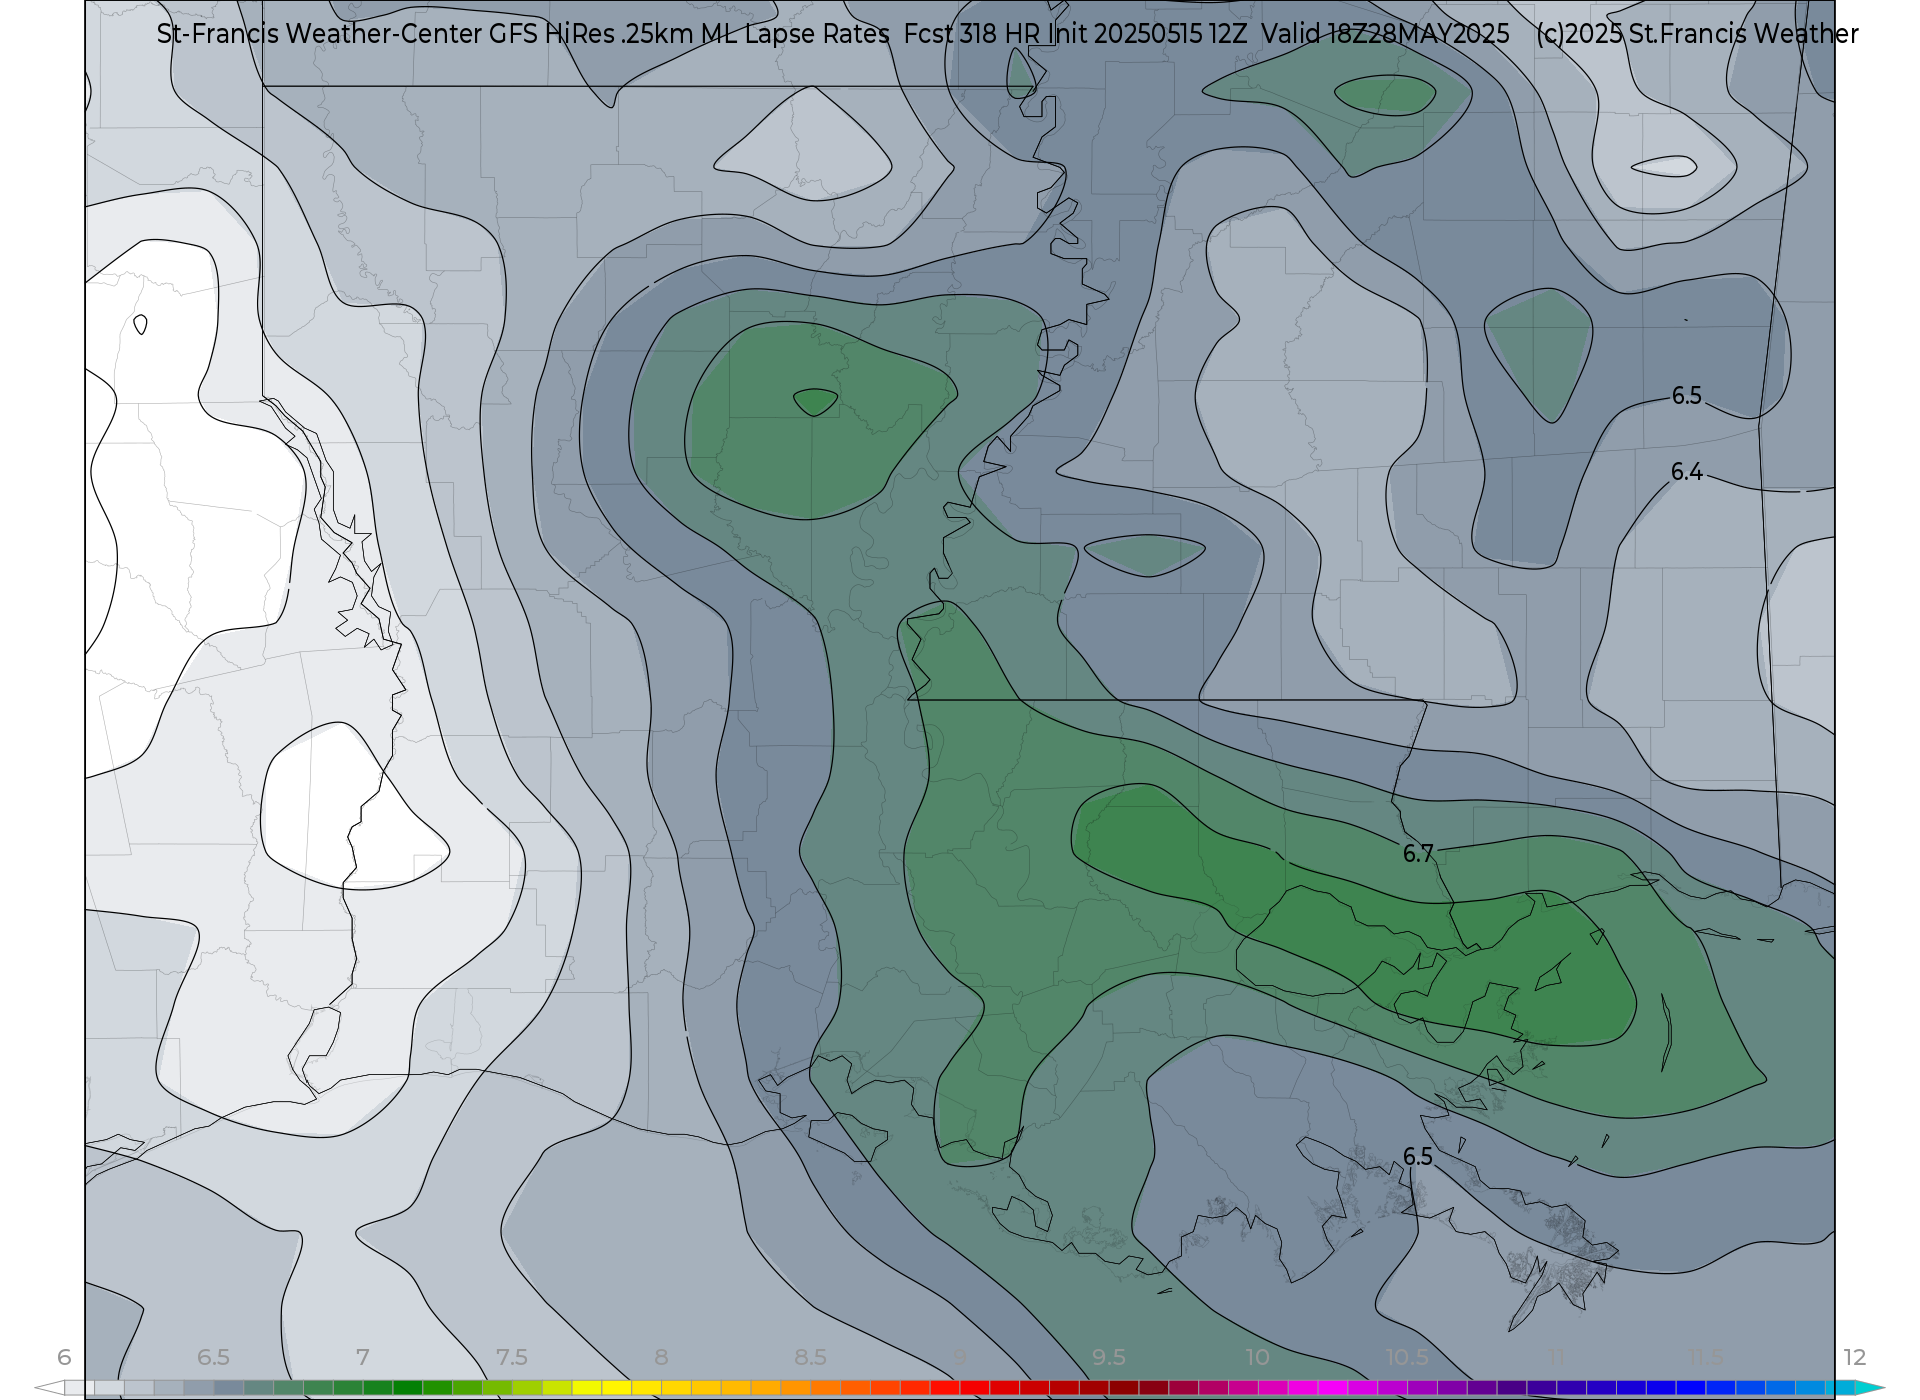Click the colorbar tick label 8
This screenshot has width=1920, height=1400.
(661, 1357)
